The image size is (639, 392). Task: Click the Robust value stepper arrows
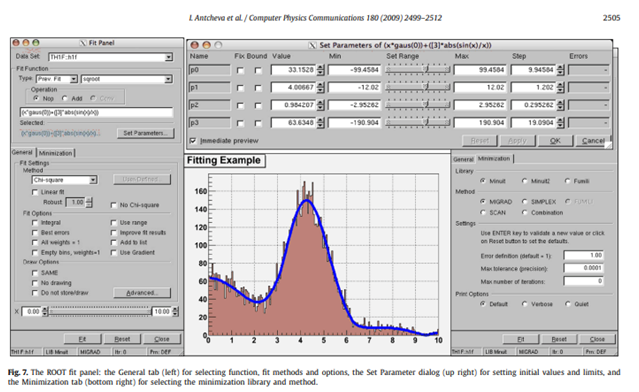89,202
